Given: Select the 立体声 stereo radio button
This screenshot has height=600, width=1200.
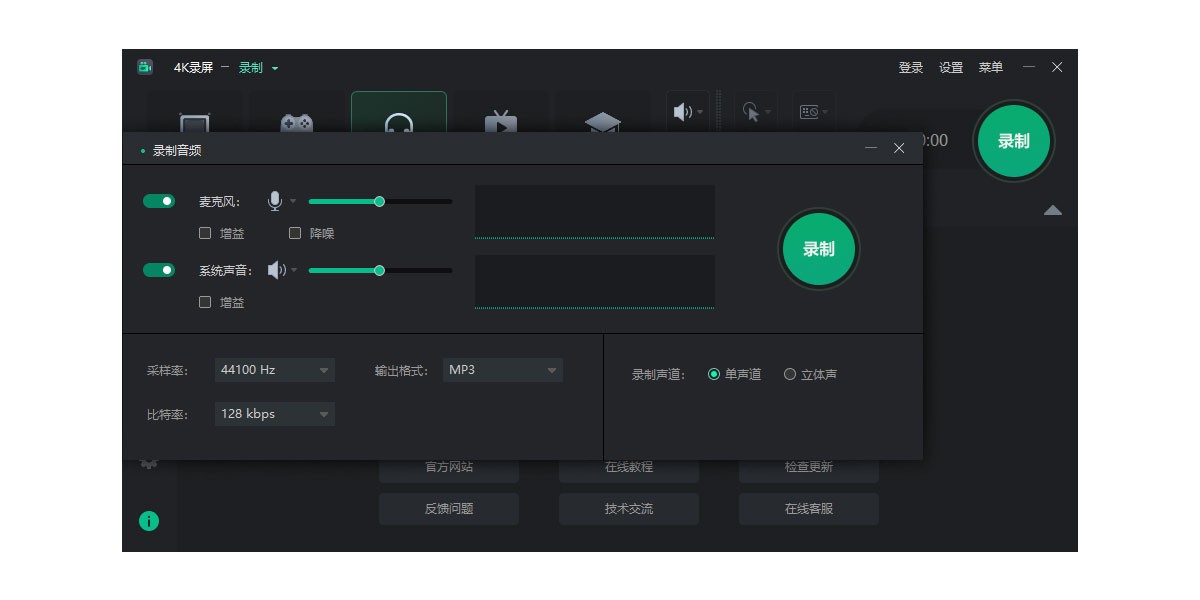Looking at the screenshot, I should 790,374.
